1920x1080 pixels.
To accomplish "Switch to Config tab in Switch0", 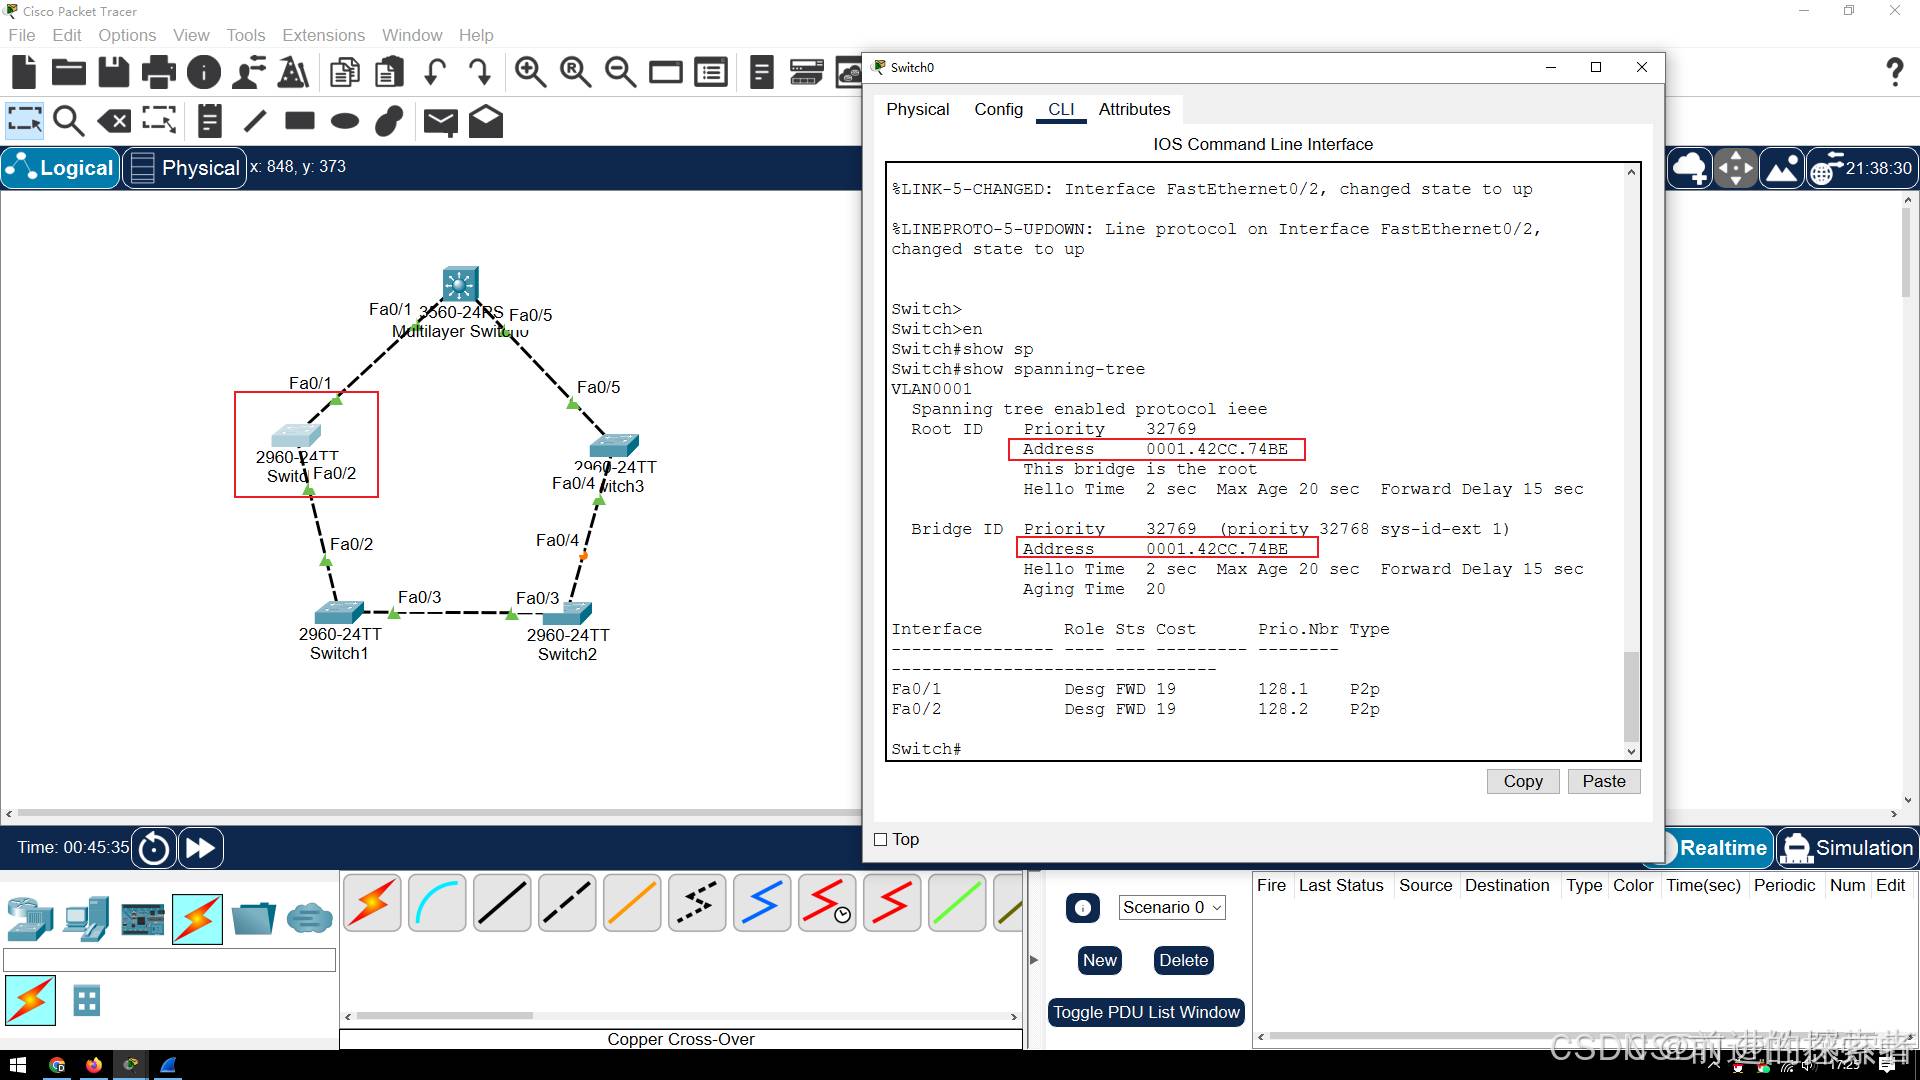I will (x=998, y=109).
